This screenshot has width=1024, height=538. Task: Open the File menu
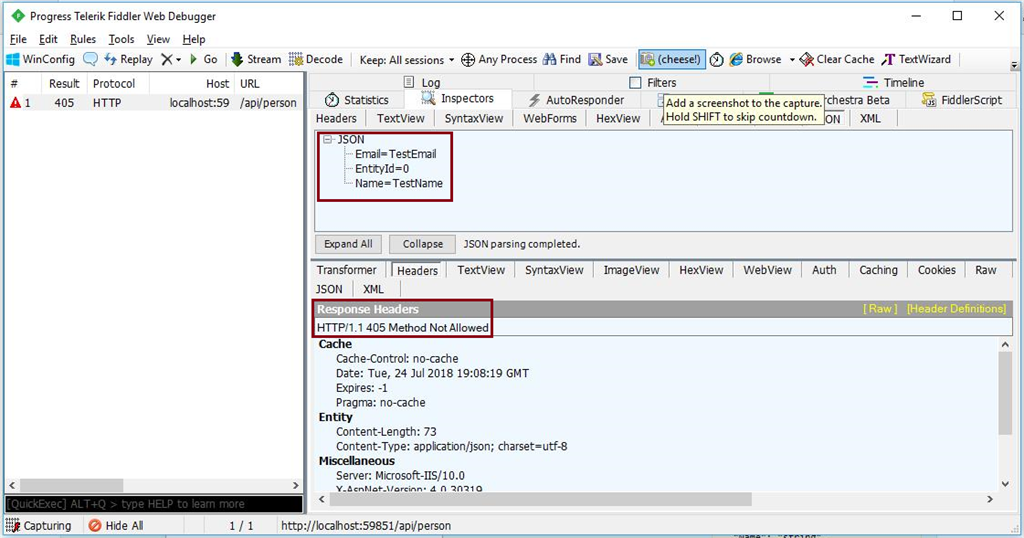pyautogui.click(x=18, y=39)
